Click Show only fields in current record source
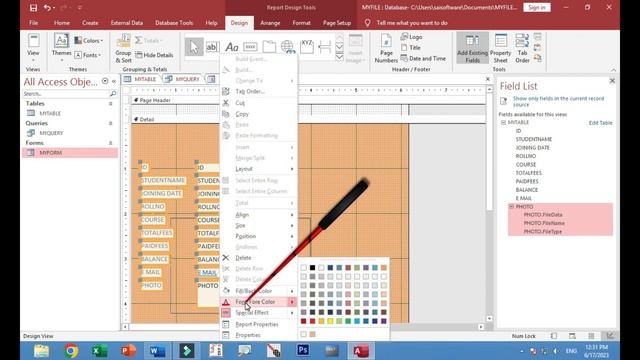640x360 pixels. (558, 101)
